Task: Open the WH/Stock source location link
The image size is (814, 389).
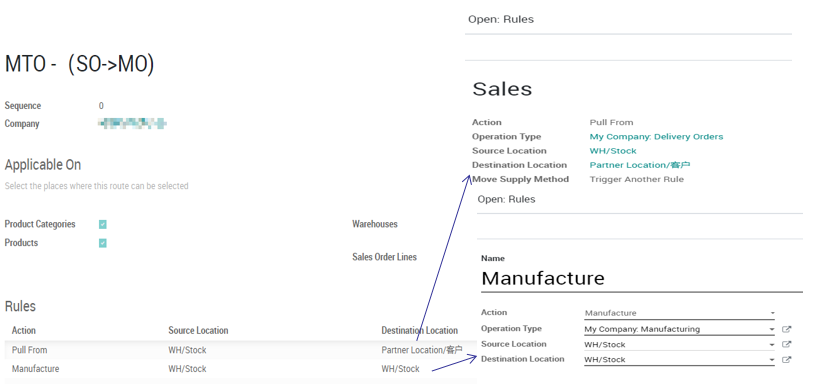Action: [x=613, y=151]
